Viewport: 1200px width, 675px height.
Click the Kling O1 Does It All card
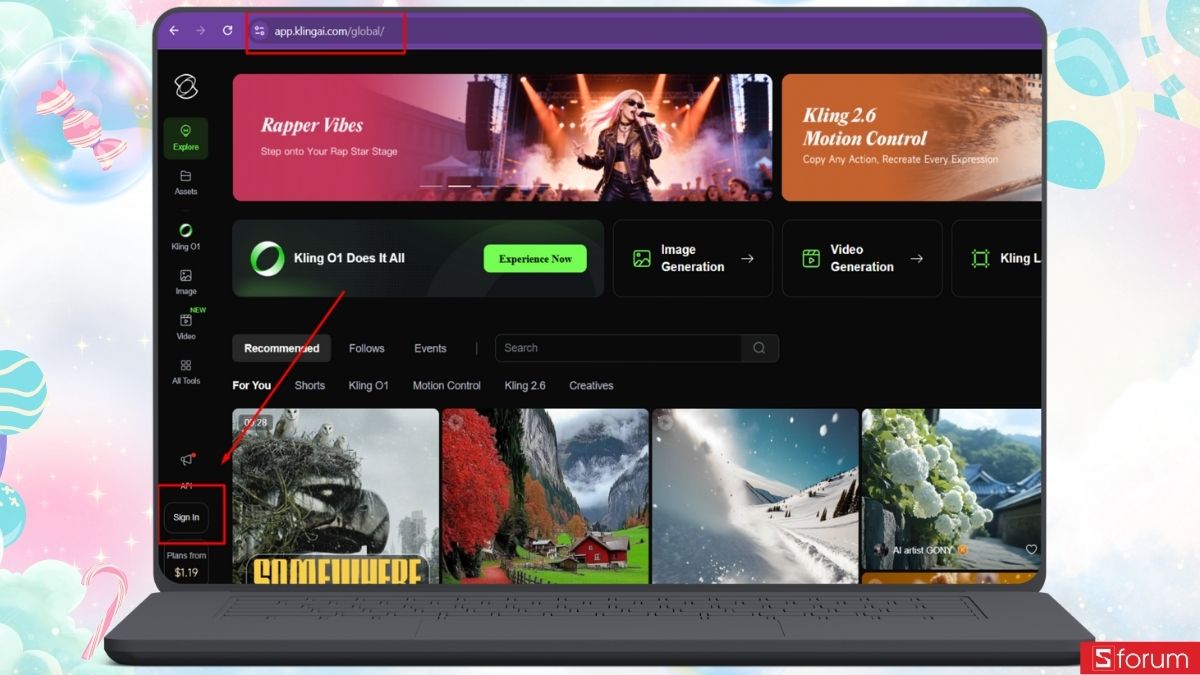coord(418,258)
